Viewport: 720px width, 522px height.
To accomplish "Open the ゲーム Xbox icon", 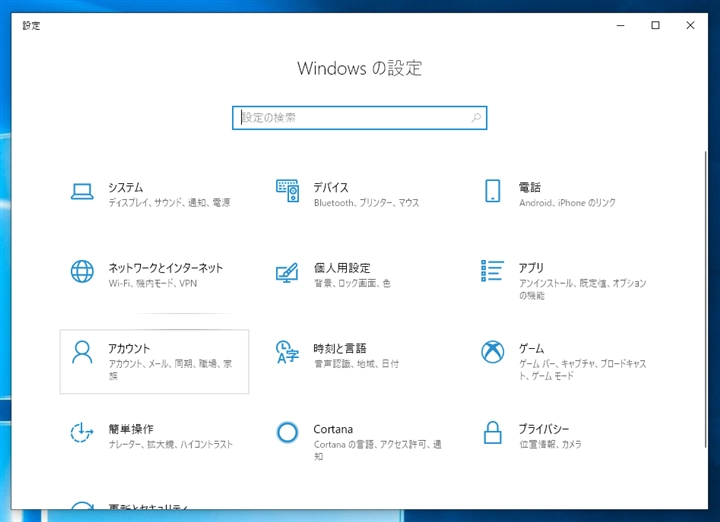I will coord(493,352).
